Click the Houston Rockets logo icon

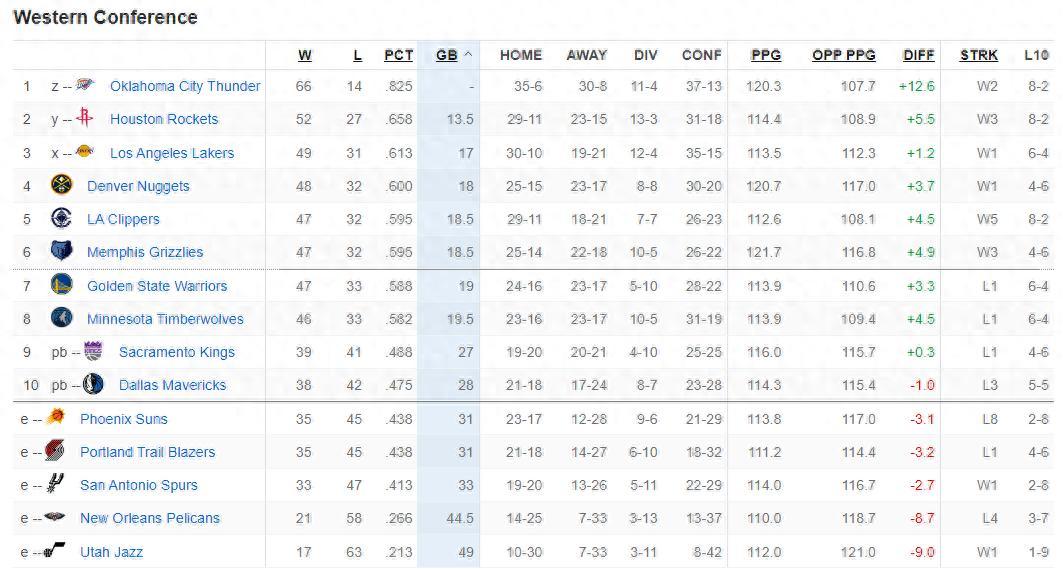click(85, 119)
